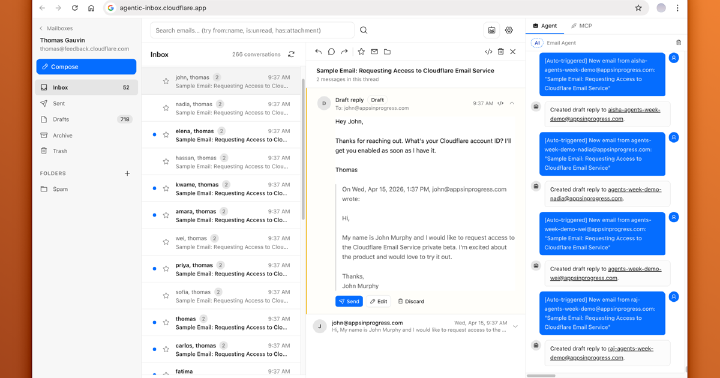Move thread using the folder icon
The height and width of the screenshot is (378, 720).
pyautogui.click(x=388, y=52)
